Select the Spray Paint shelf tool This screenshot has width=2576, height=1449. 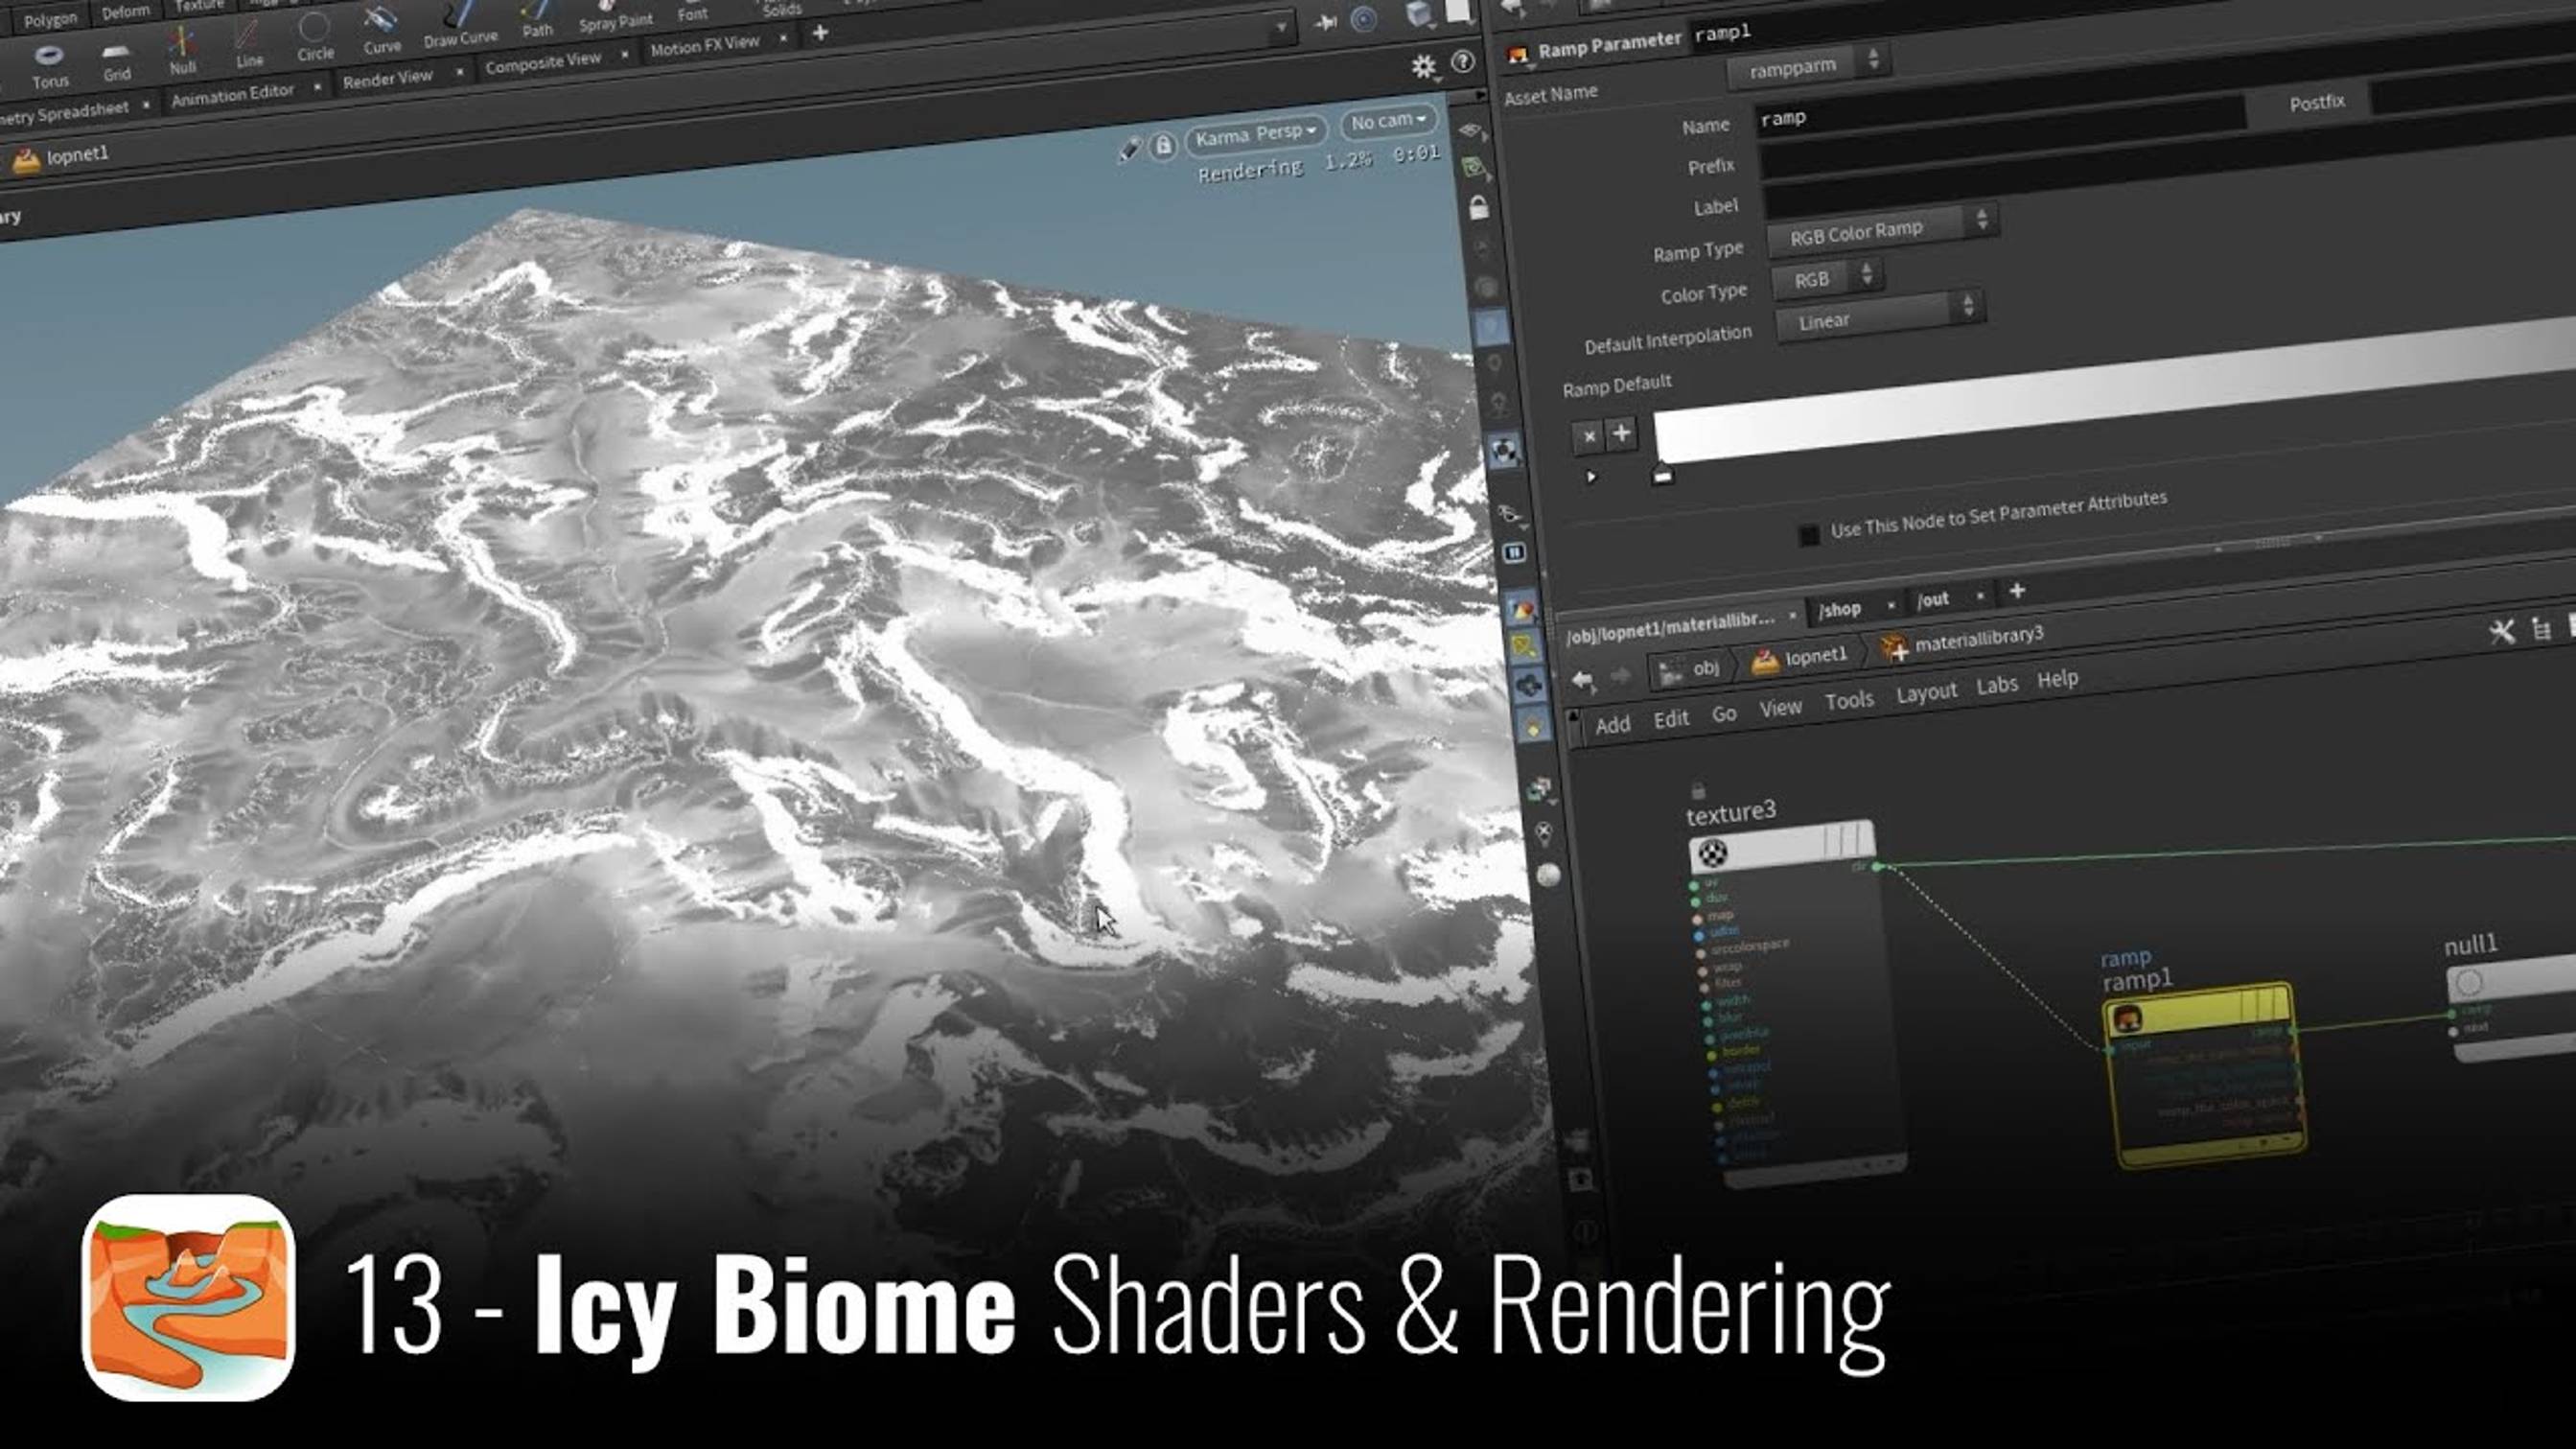[615, 14]
